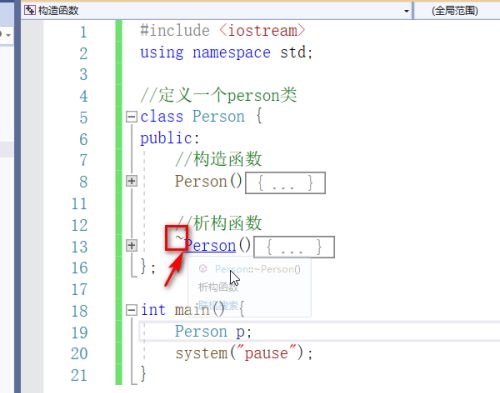The image size is (500, 393).
Task: Expand the ~Person() destructor body
Action: tap(131, 245)
